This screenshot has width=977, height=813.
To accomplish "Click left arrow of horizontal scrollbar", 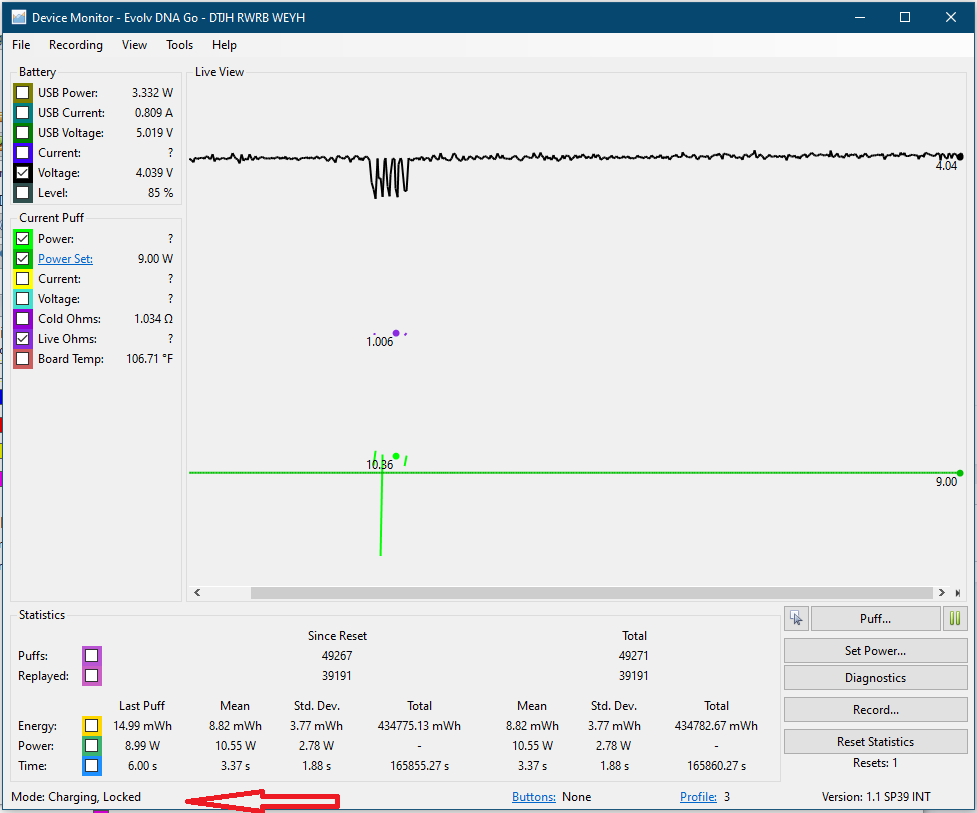I will 197,593.
